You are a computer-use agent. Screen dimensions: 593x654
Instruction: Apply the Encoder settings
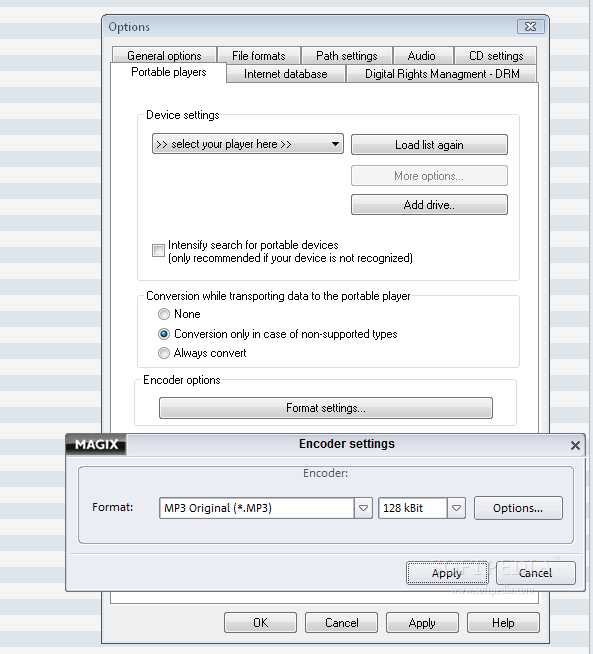coord(447,573)
